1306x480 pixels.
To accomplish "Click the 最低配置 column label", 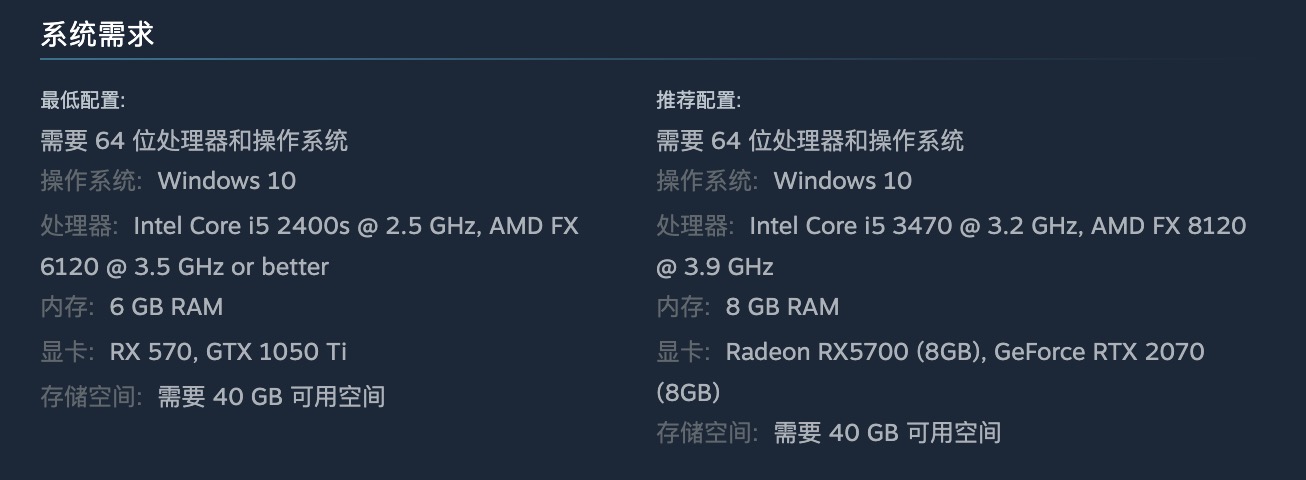I will coord(82,100).
